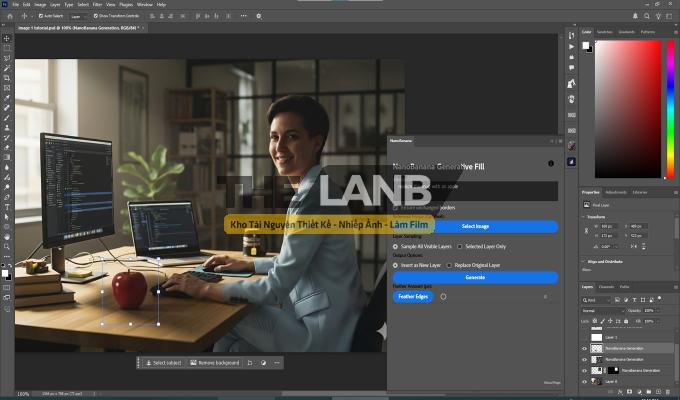The image size is (680, 400).
Task: Select the Move tool in the toolbar
Action: click(x=7, y=38)
